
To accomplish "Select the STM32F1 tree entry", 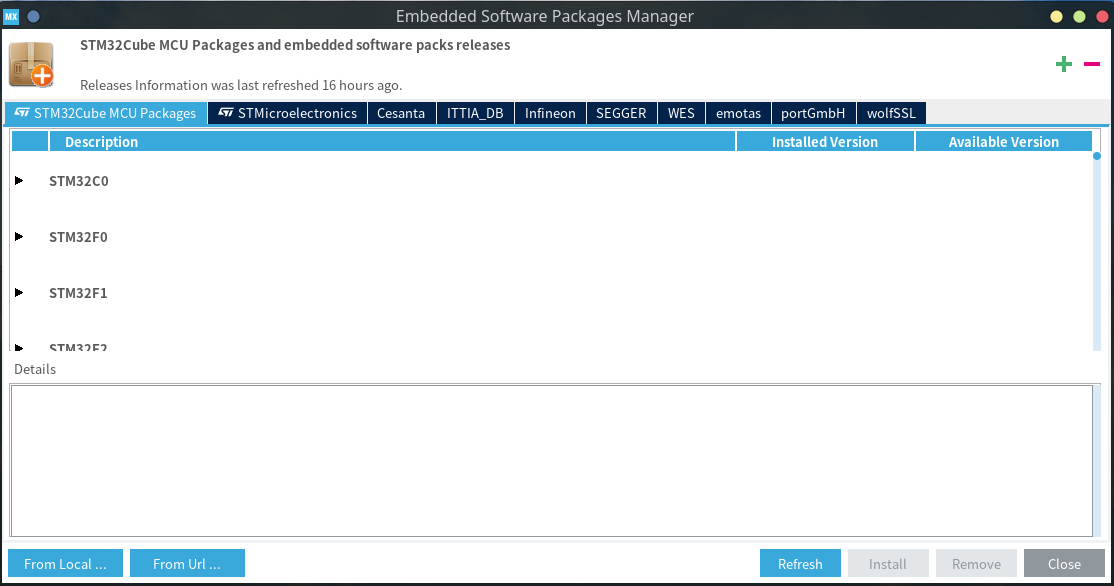I will click(x=78, y=293).
